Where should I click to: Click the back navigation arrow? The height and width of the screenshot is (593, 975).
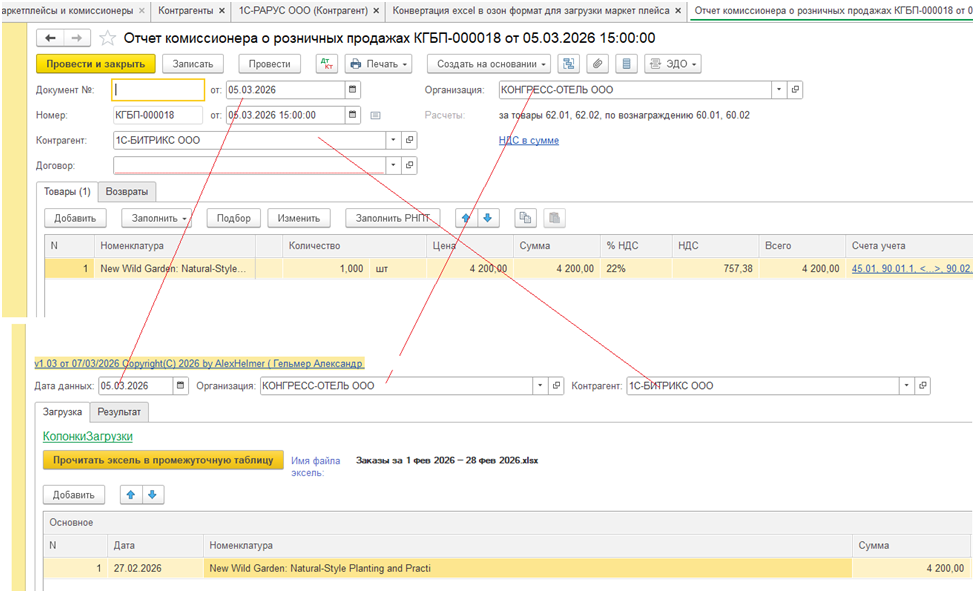point(51,38)
